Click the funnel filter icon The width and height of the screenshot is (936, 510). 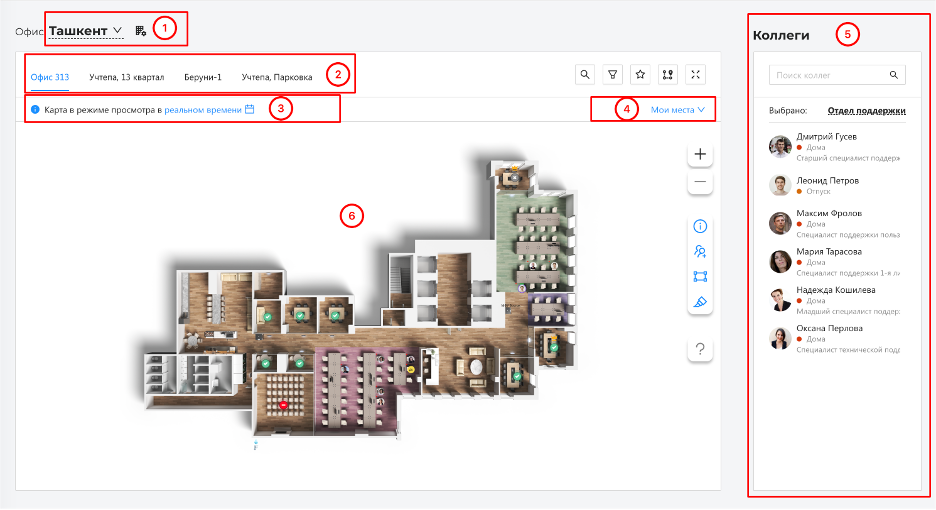(613, 74)
